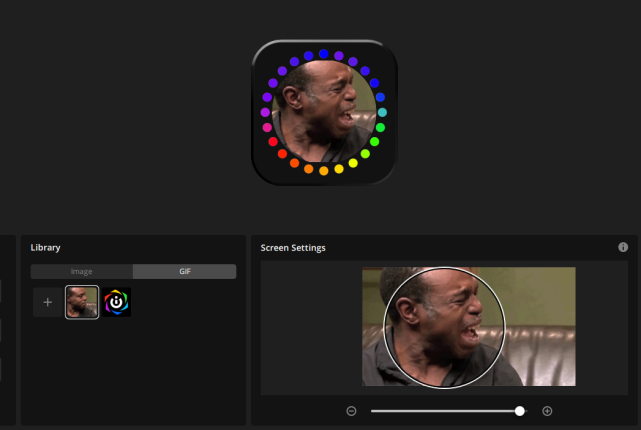641x430 pixels.
Task: Open the Screen Settings info icon
Action: click(x=623, y=247)
